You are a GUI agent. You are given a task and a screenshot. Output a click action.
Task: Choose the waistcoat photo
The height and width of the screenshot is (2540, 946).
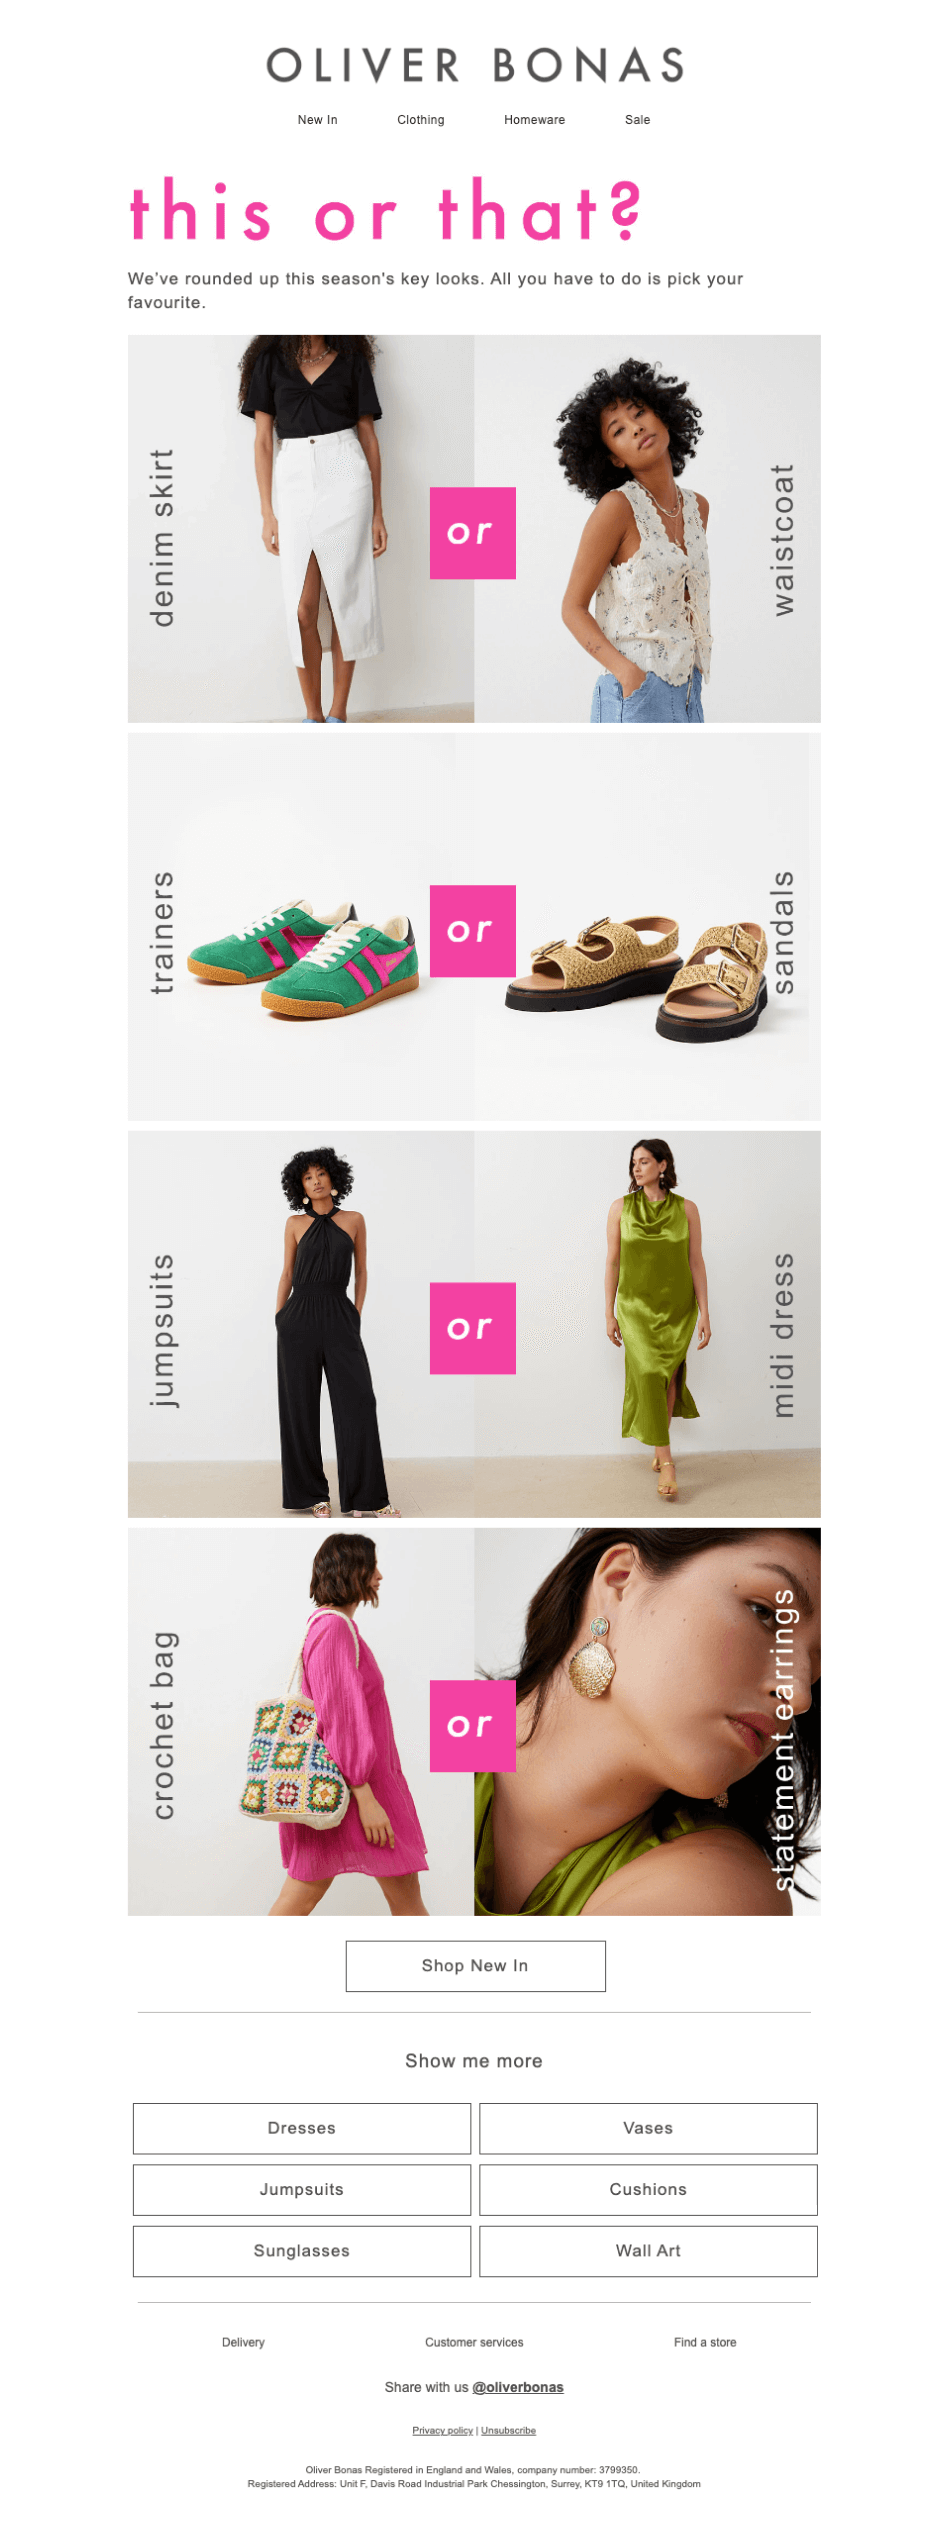coord(647,528)
